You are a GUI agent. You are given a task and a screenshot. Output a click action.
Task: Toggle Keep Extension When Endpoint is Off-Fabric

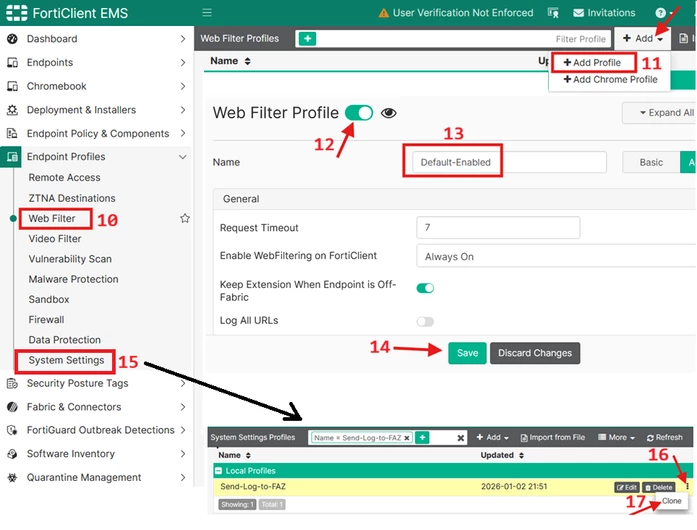click(425, 288)
